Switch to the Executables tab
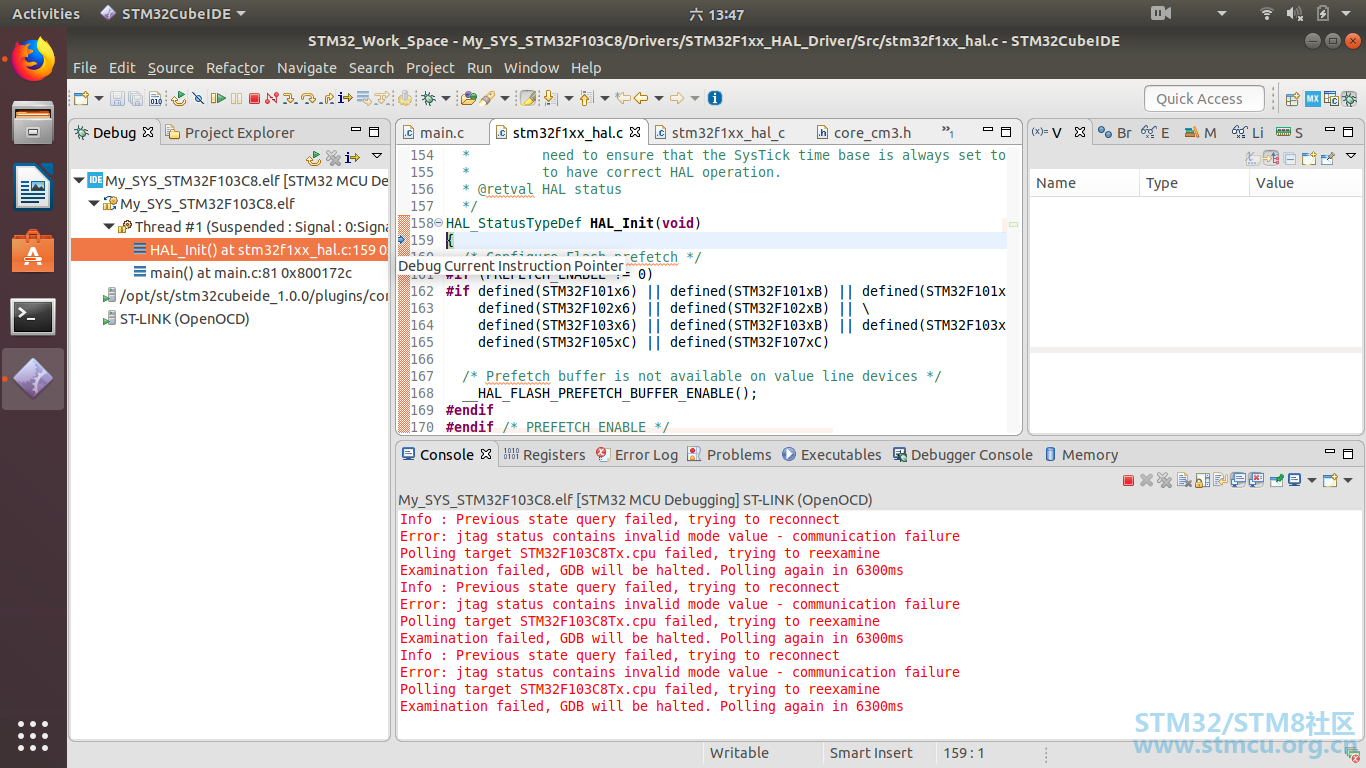1366x768 pixels. point(832,454)
